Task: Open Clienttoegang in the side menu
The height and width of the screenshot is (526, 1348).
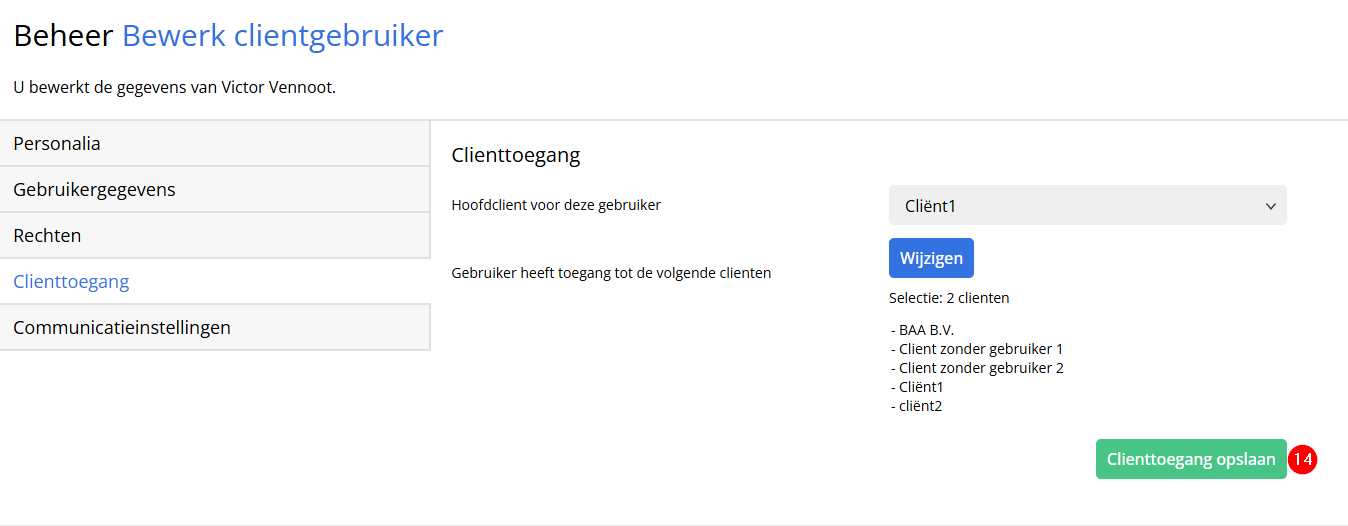Action: 215,281
